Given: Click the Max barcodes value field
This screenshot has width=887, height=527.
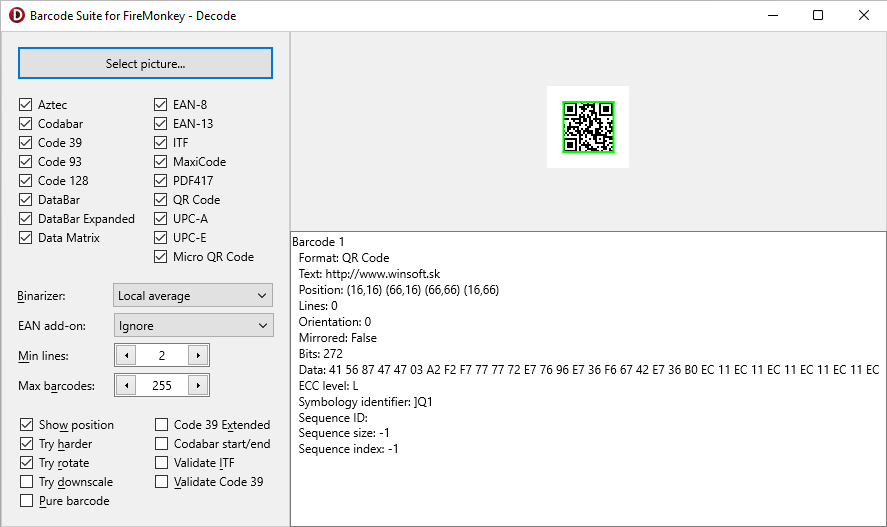Looking at the screenshot, I should coord(162,385).
